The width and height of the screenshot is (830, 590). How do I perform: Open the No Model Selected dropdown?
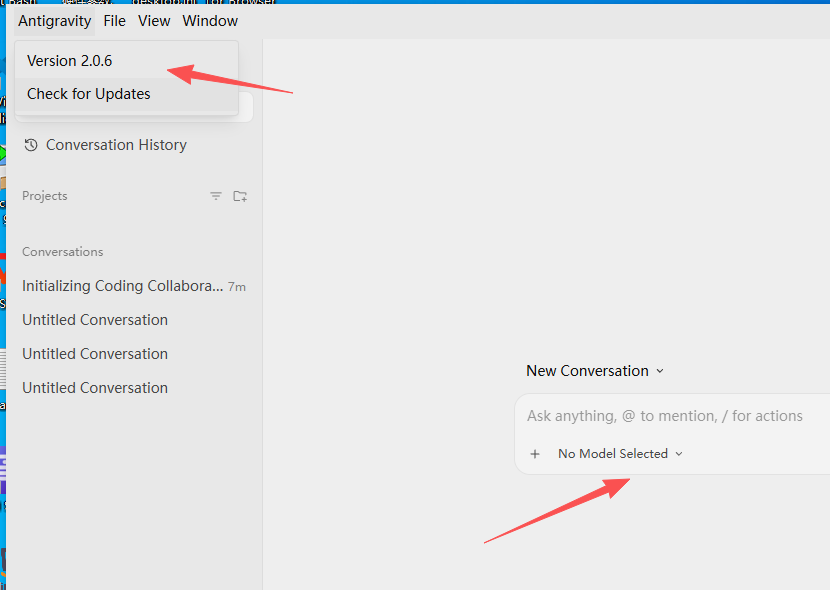coord(620,454)
